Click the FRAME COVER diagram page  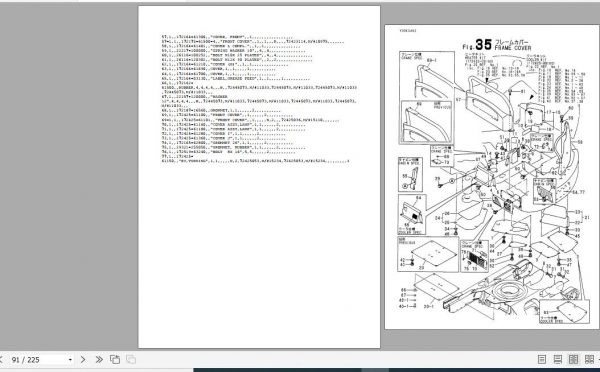(492, 177)
